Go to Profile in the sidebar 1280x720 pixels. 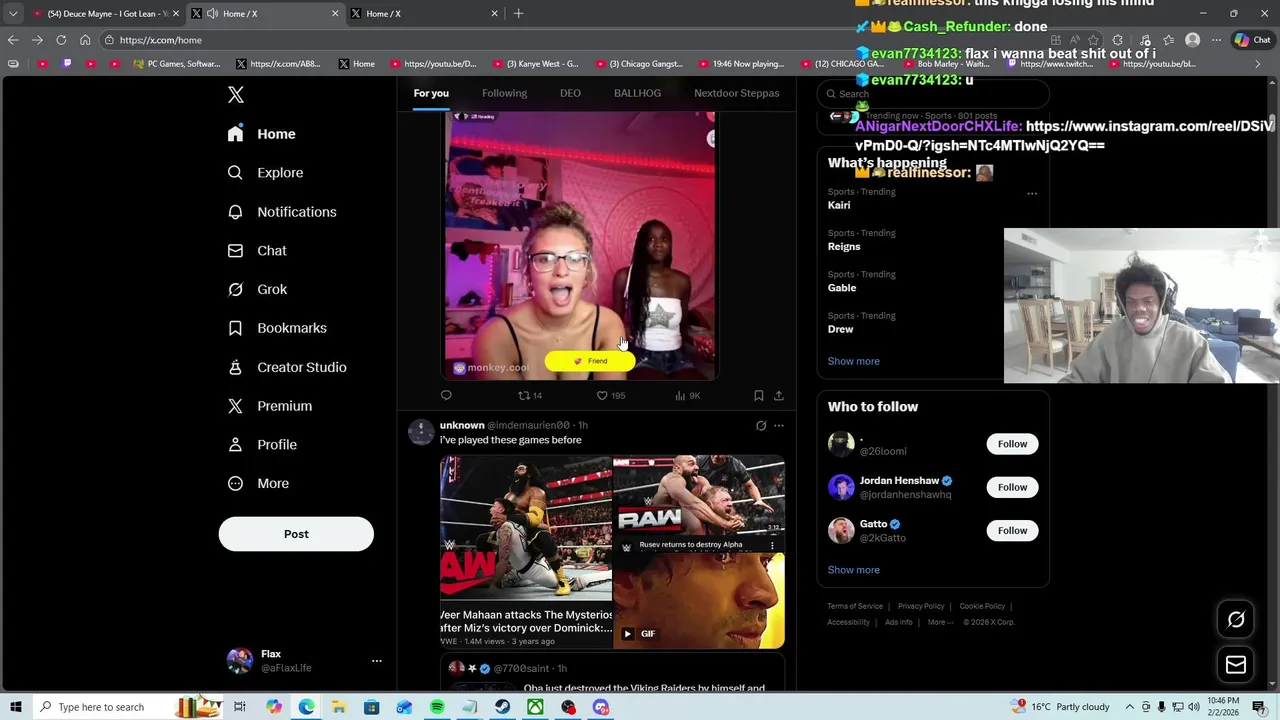pyautogui.click(x=262, y=445)
